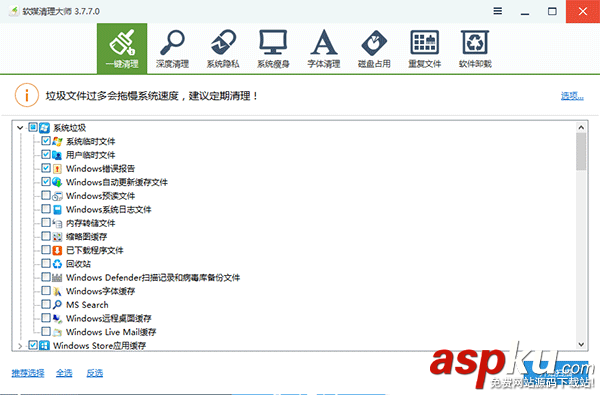The height and width of the screenshot is (395, 600).
Task: Open the 重复文件 tab
Action: (x=425, y=49)
